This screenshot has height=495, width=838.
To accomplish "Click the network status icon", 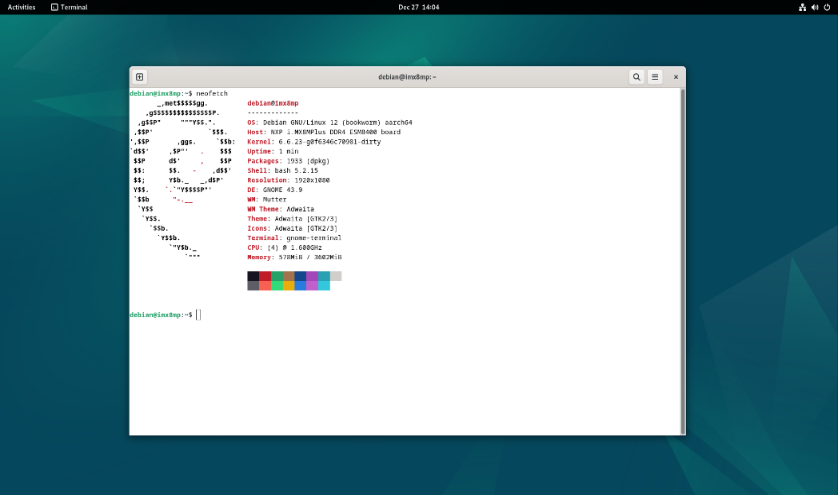I will tap(802, 7).
